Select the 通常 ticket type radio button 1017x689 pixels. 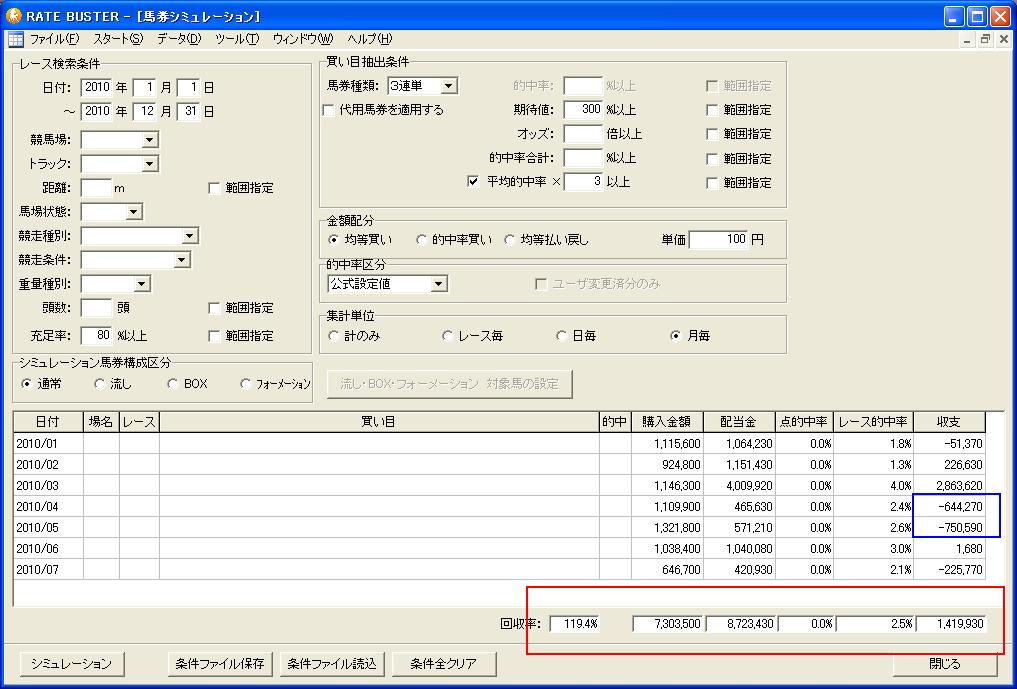coord(27,384)
